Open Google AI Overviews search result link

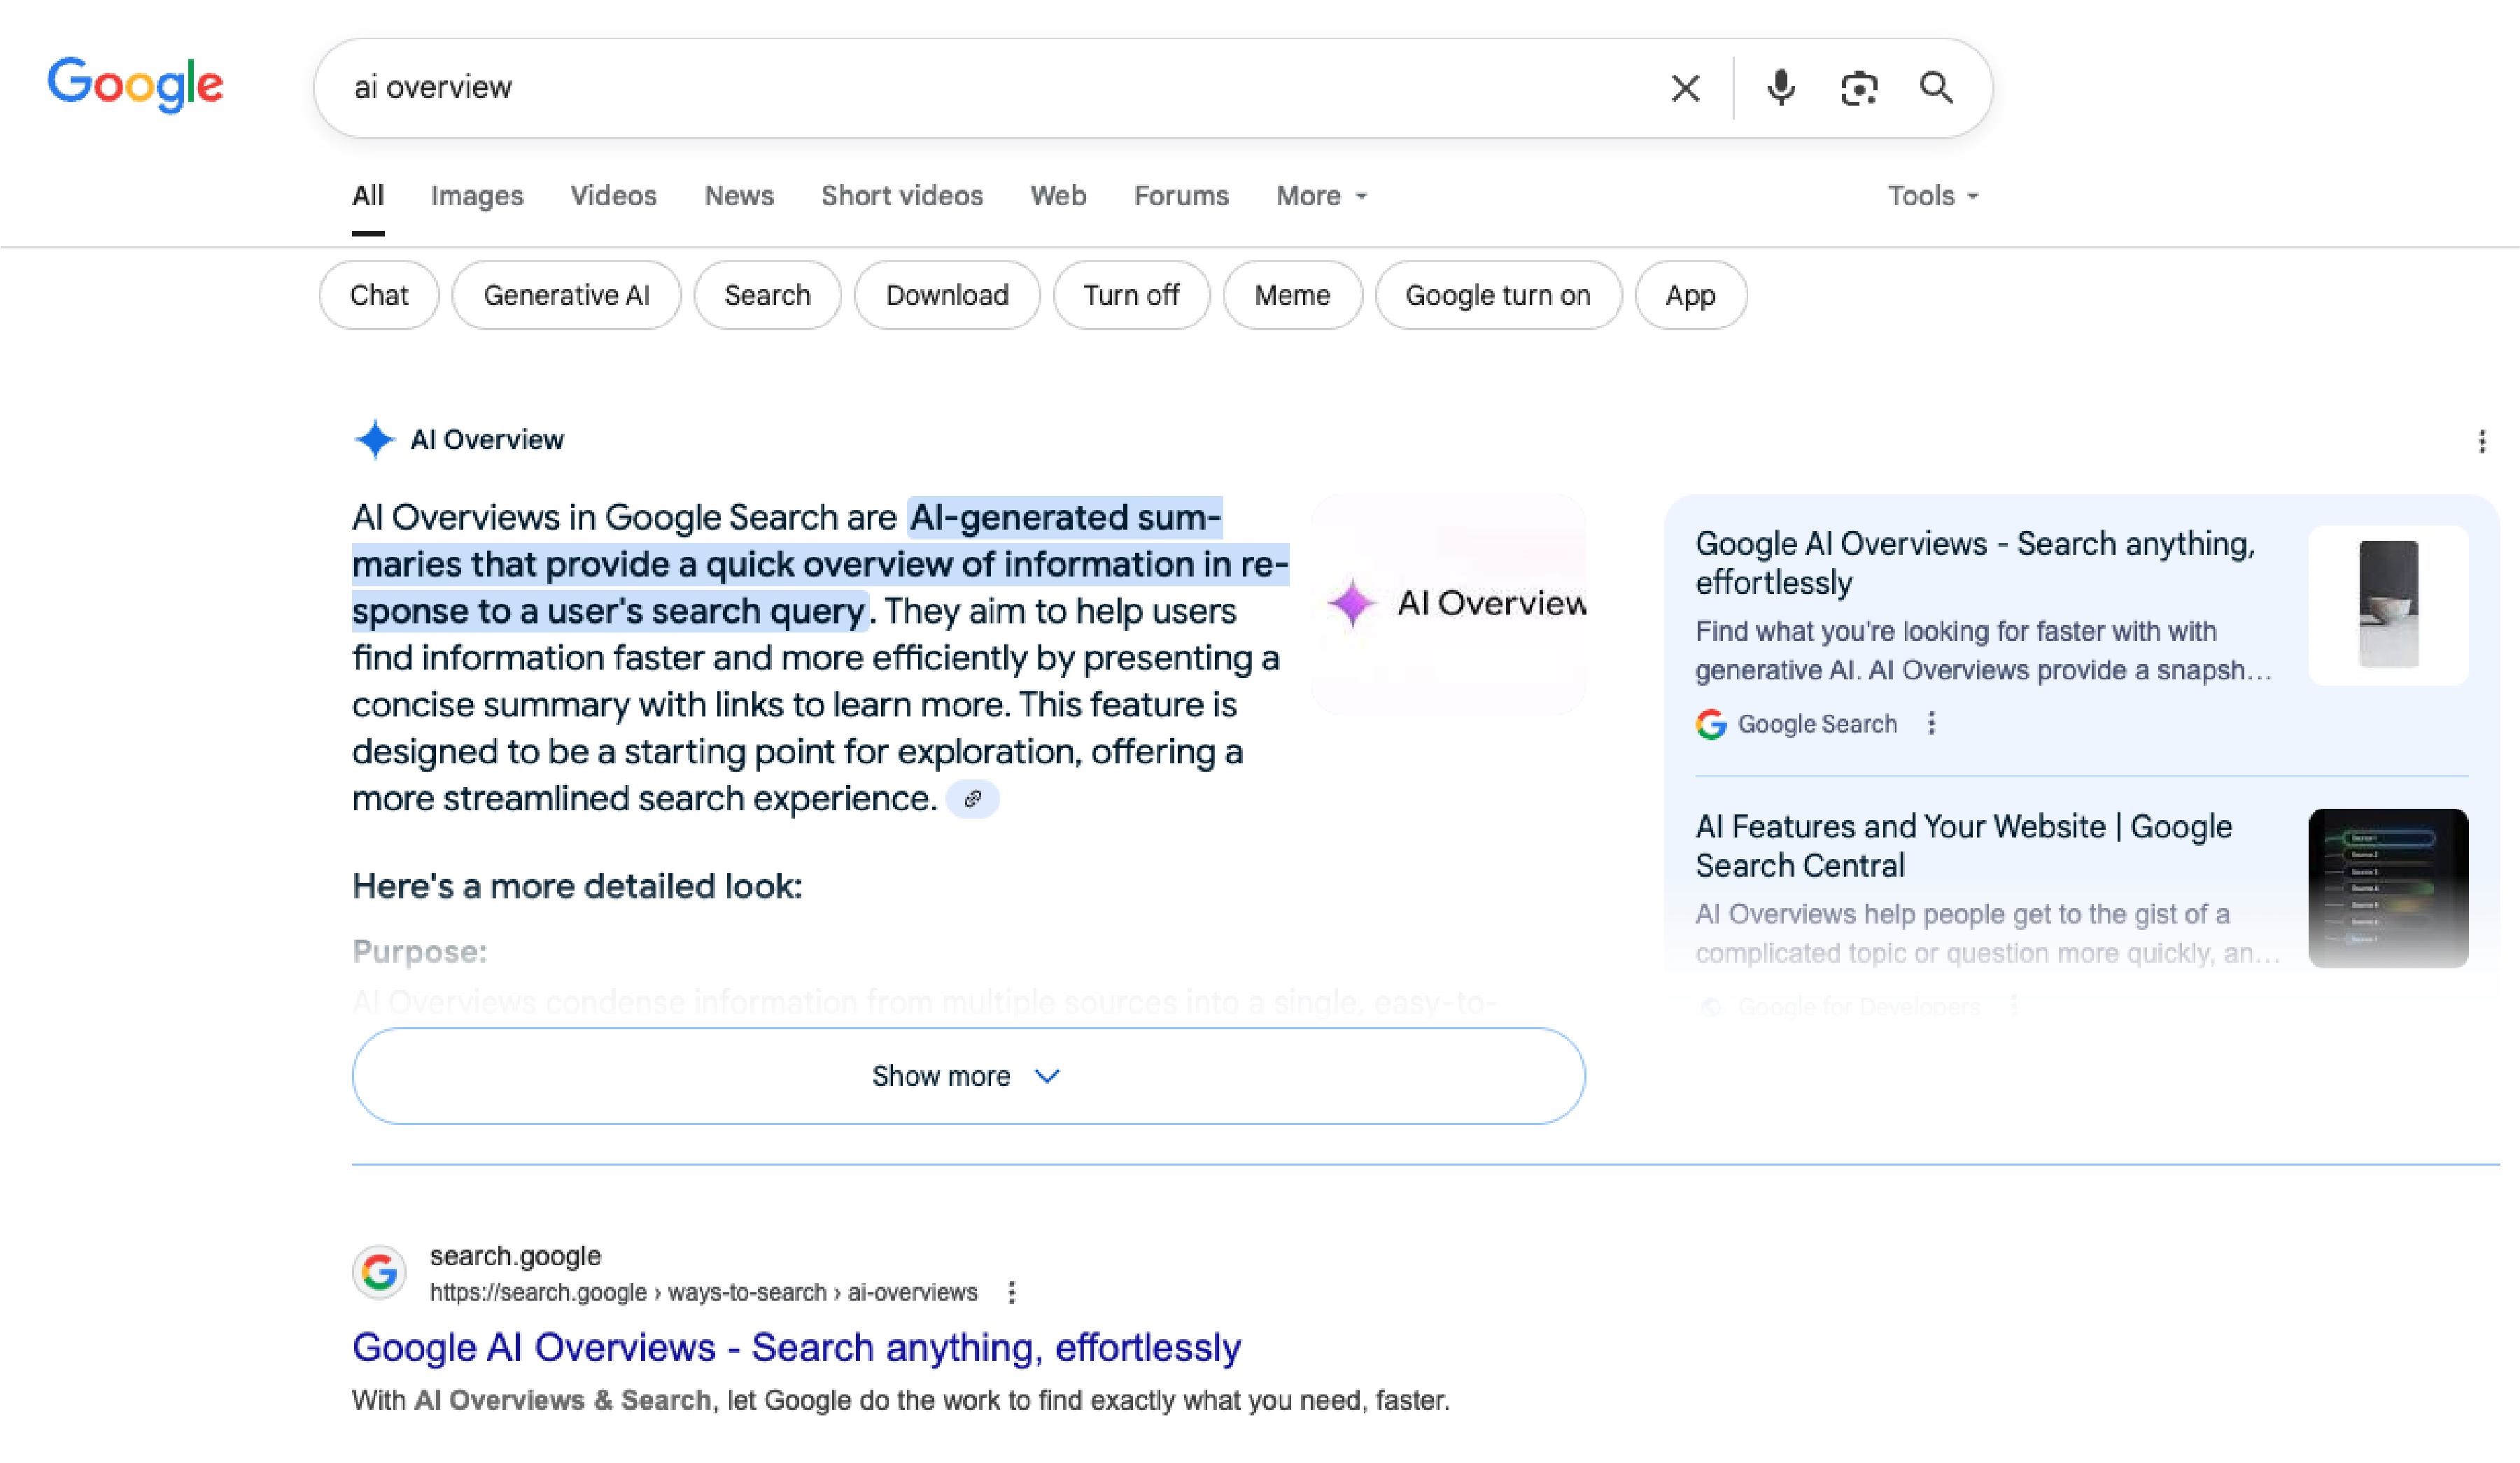pos(796,1347)
